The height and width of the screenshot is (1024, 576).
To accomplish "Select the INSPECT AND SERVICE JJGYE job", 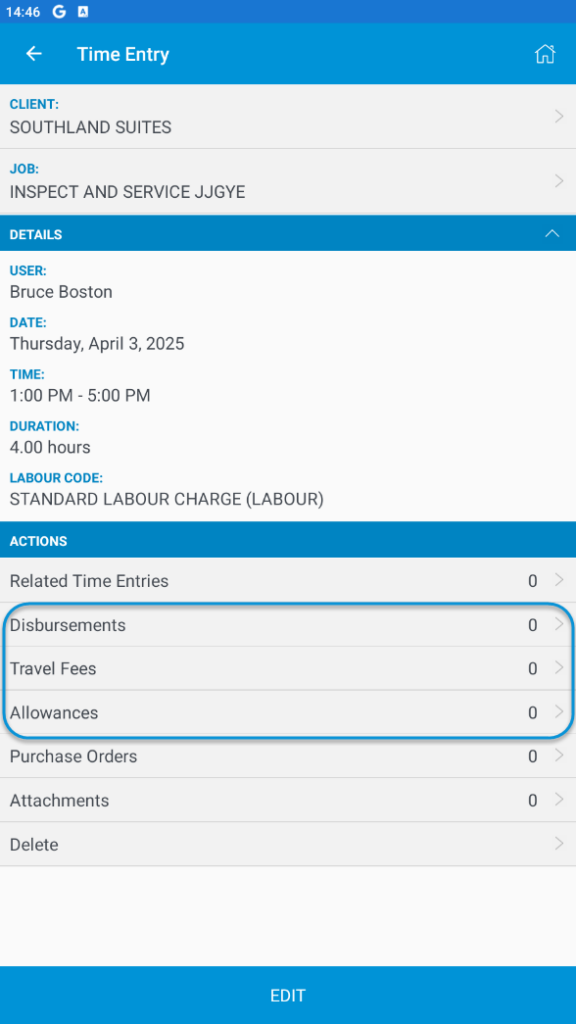I will click(288, 181).
